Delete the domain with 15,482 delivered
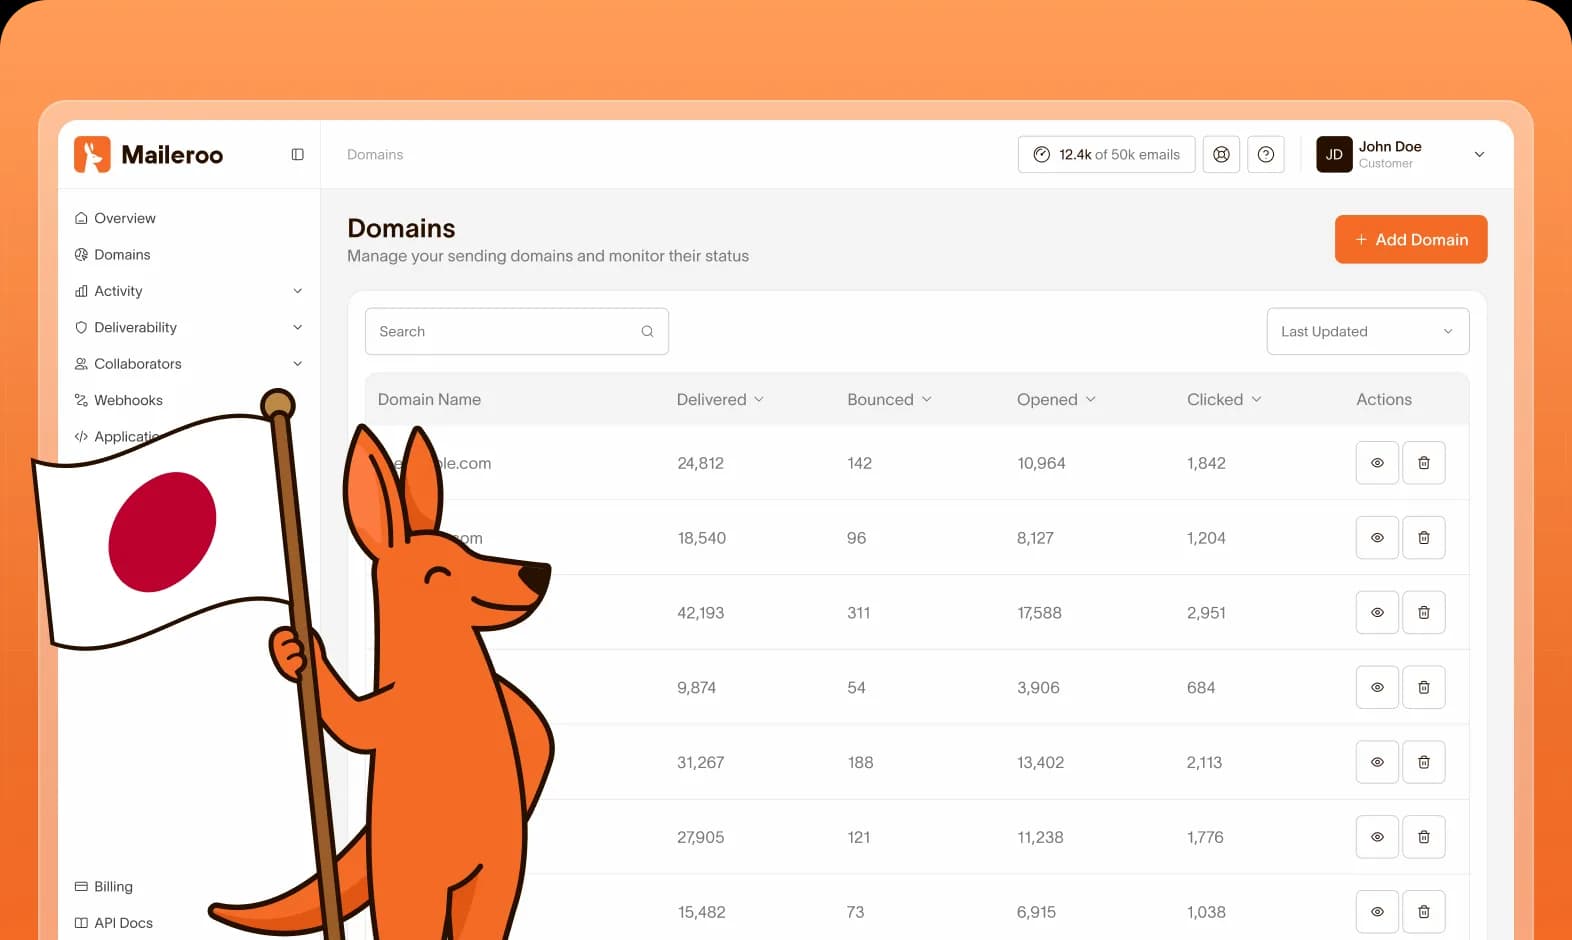Viewport: 1572px width, 940px height. coord(1424,912)
